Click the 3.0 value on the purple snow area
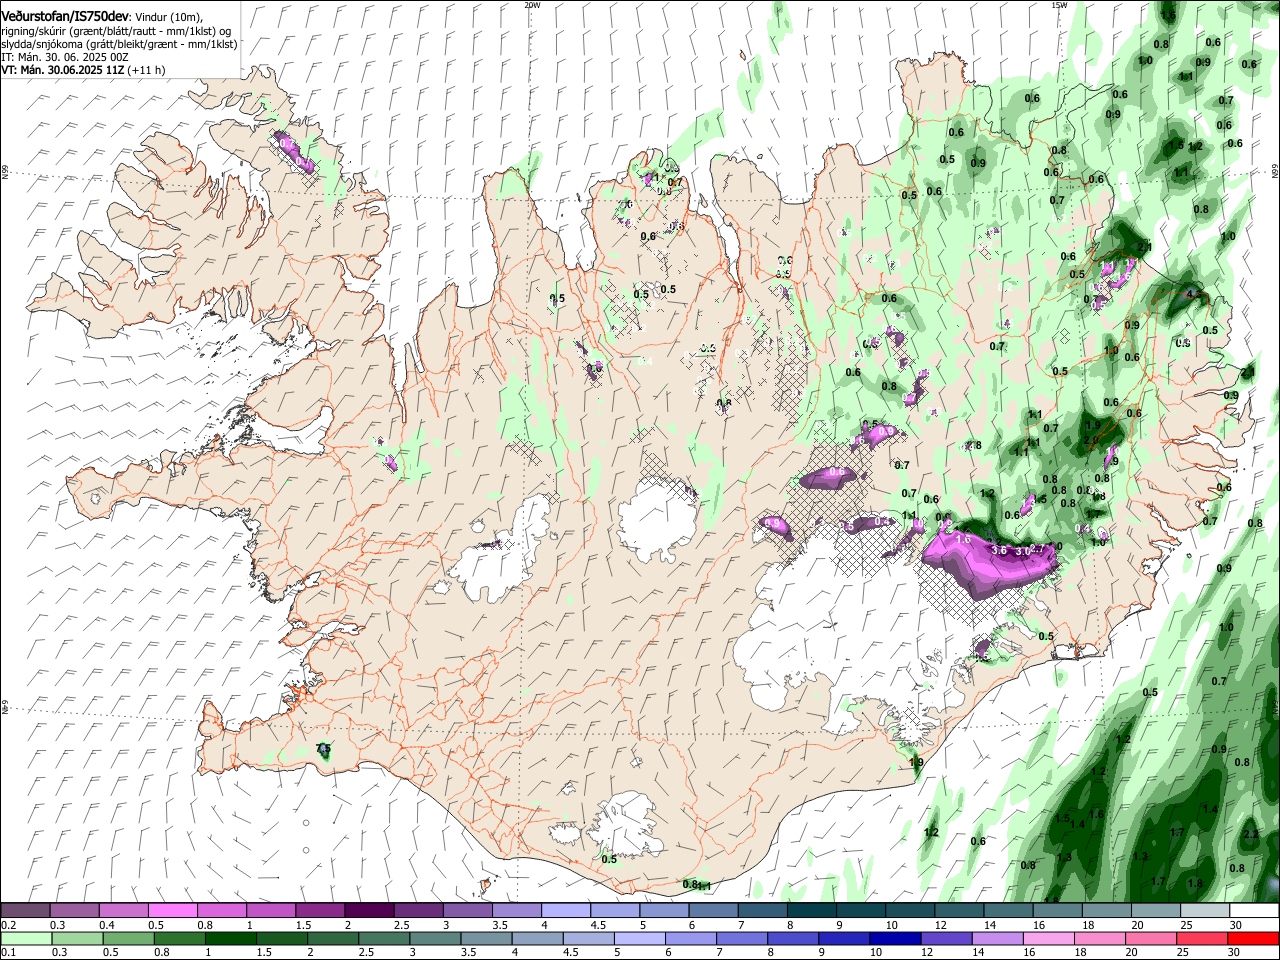The image size is (1280, 960). pos(1022,551)
